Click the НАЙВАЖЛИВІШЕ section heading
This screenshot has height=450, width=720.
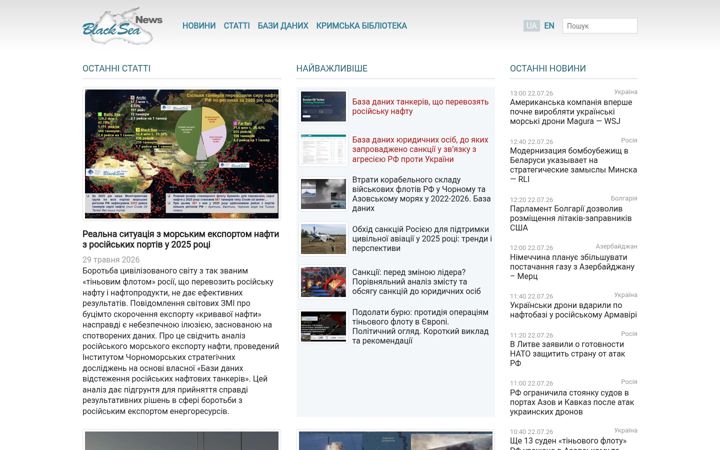[332, 68]
